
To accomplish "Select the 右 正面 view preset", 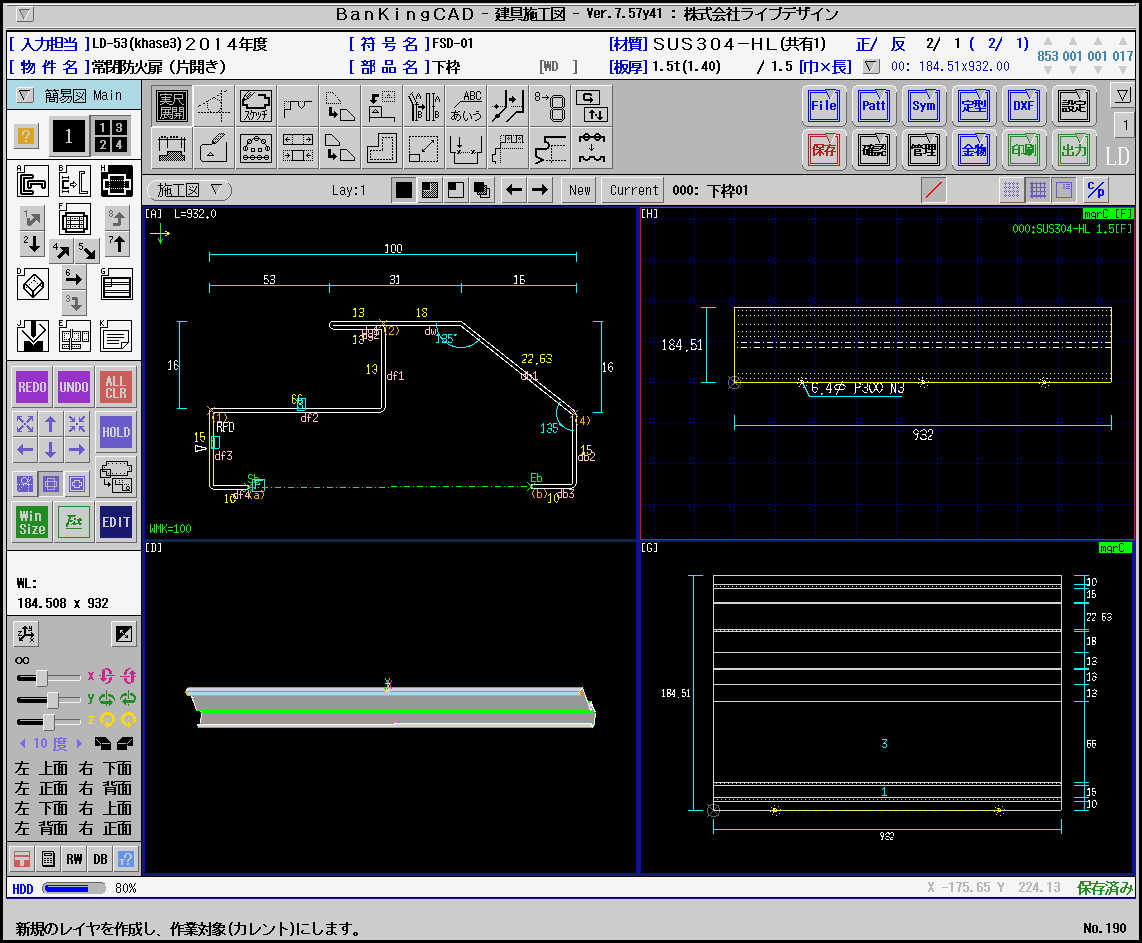I will point(106,828).
